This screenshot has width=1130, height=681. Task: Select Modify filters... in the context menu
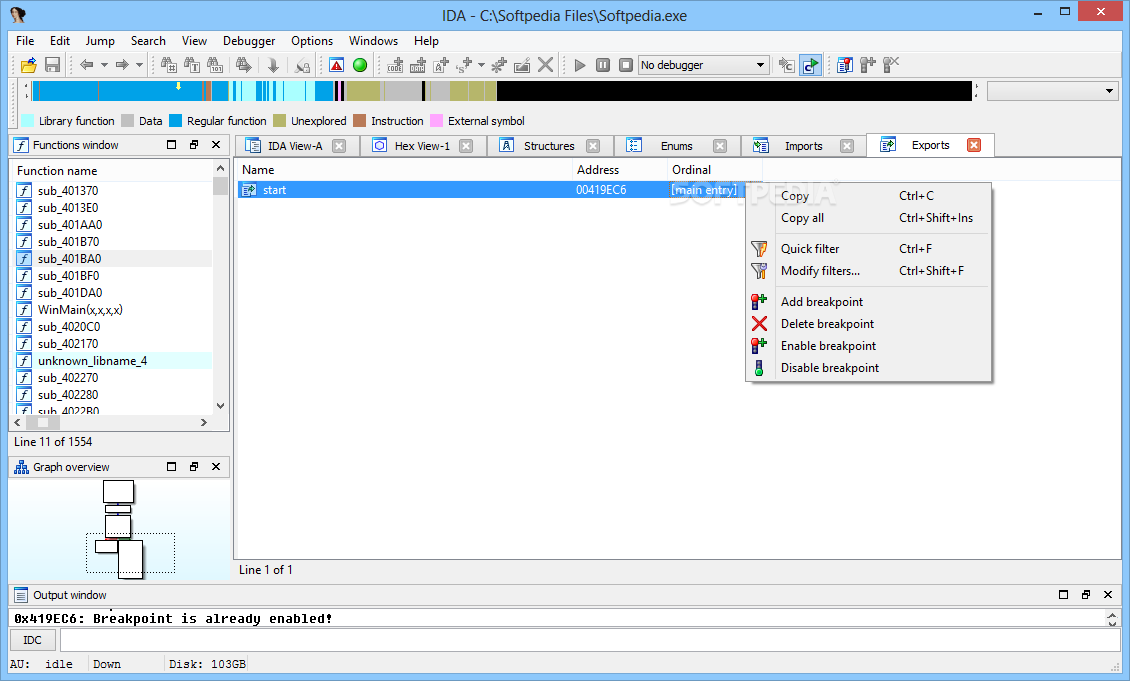click(x=868, y=272)
